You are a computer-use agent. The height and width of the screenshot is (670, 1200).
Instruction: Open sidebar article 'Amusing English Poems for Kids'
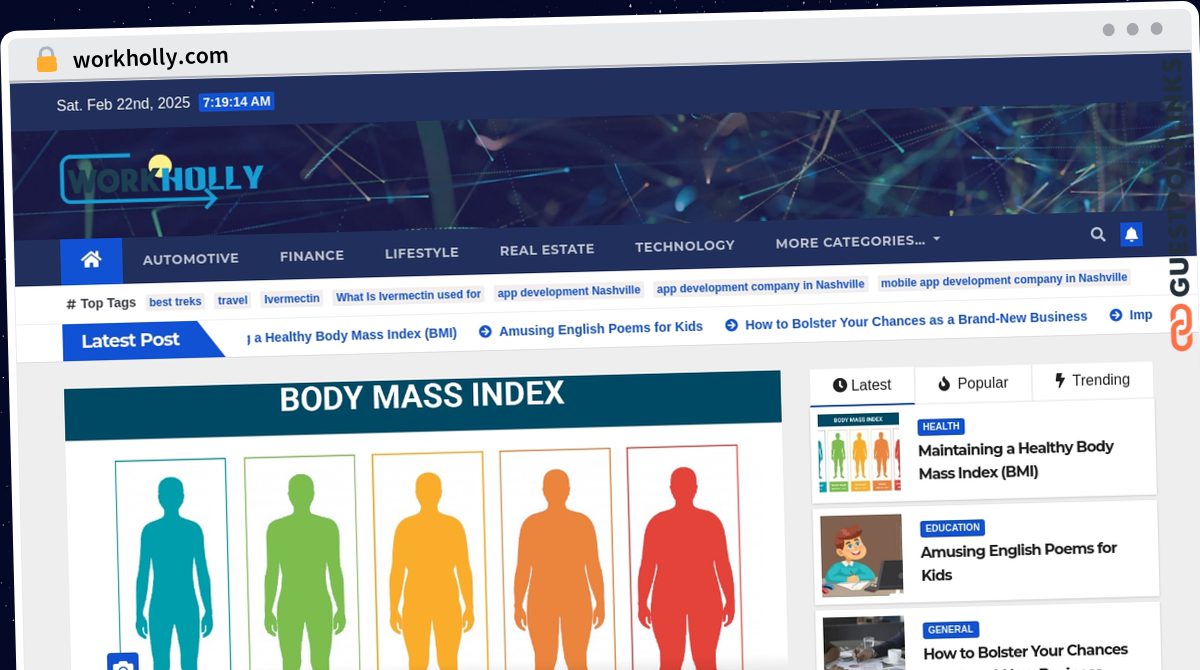pos(1019,562)
